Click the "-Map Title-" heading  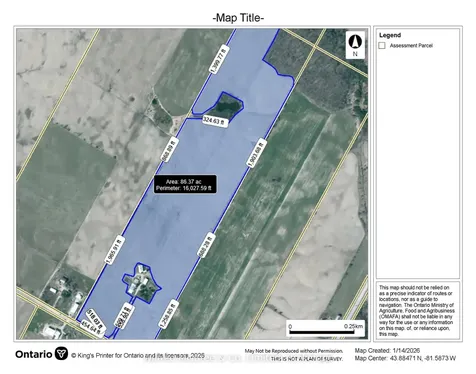[238, 18]
